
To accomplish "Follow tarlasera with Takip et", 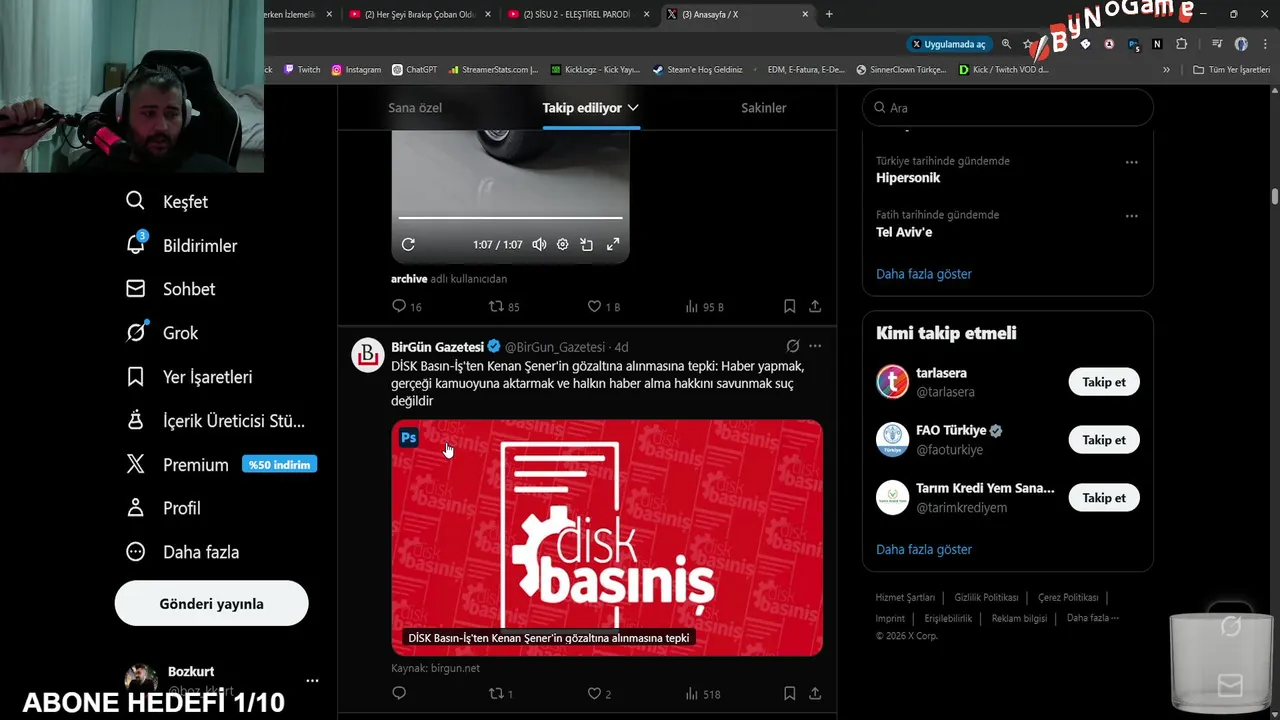I will (x=1104, y=382).
